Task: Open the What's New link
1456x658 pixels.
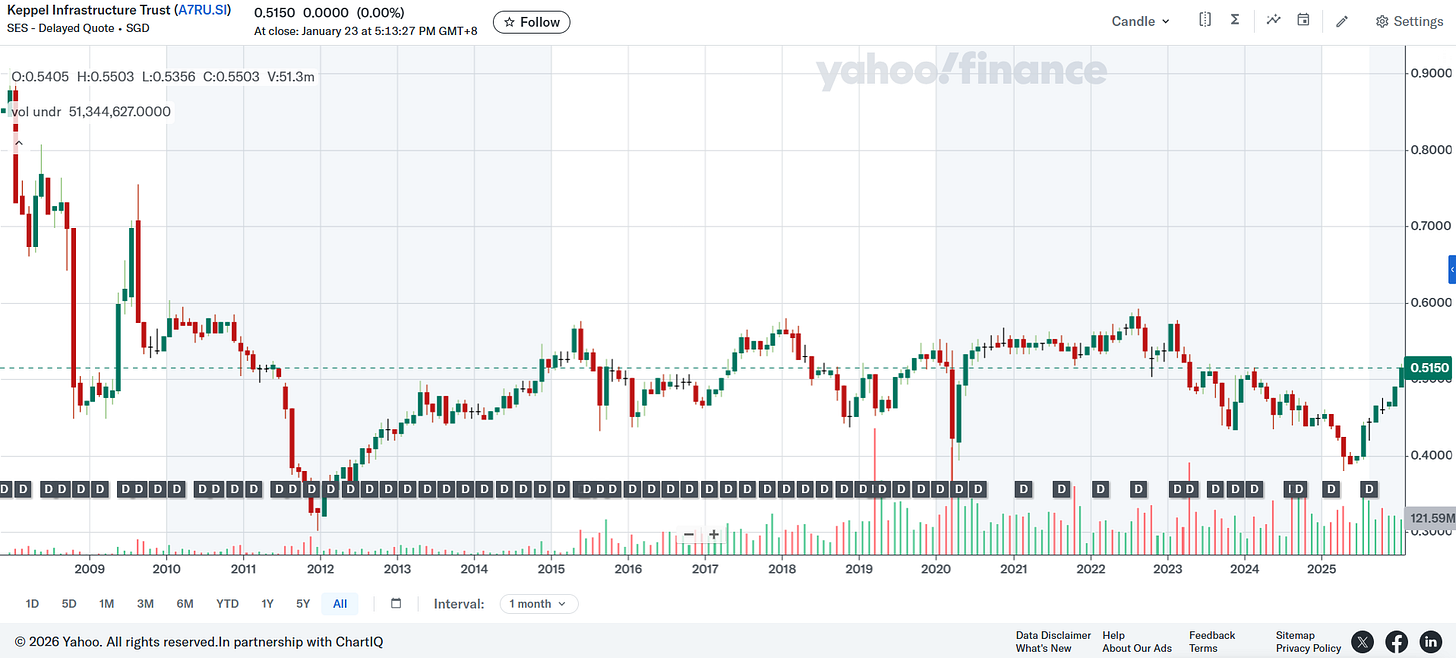Action: [1043, 648]
